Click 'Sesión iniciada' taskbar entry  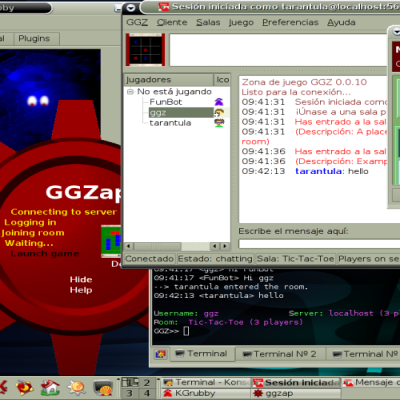pyautogui.click(x=296, y=382)
